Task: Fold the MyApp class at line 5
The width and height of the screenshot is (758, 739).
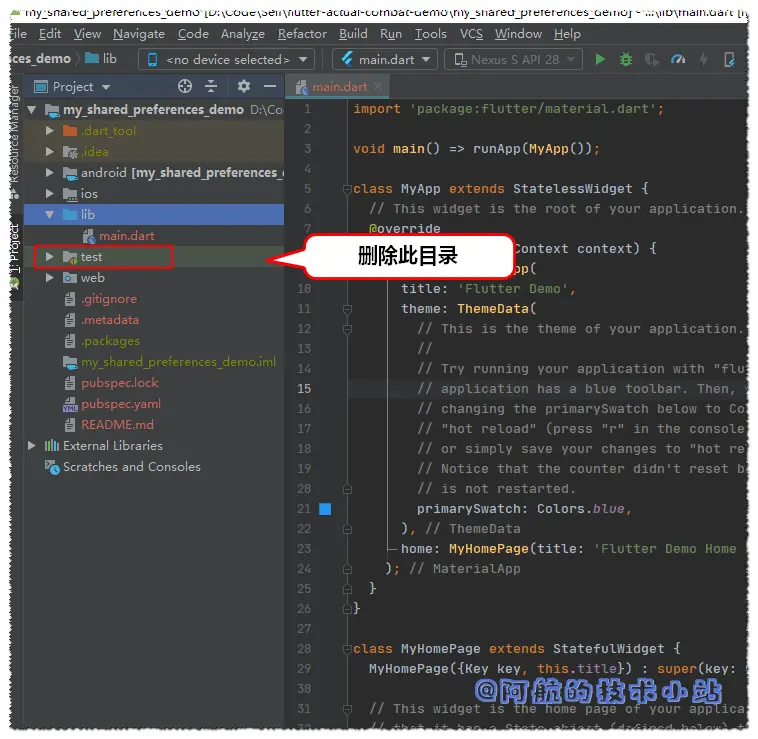Action: coord(347,189)
